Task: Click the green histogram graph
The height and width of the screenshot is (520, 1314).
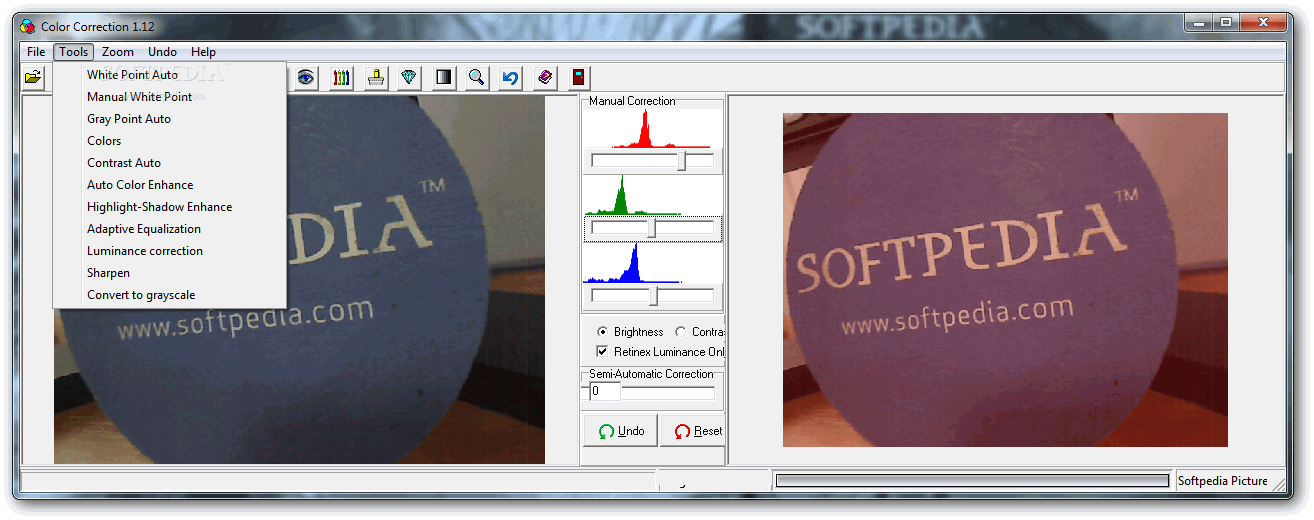Action: tap(652, 196)
